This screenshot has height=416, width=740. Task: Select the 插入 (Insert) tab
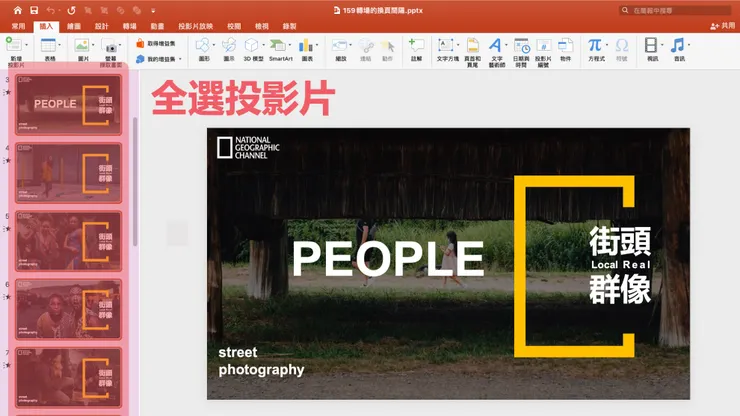click(x=46, y=26)
